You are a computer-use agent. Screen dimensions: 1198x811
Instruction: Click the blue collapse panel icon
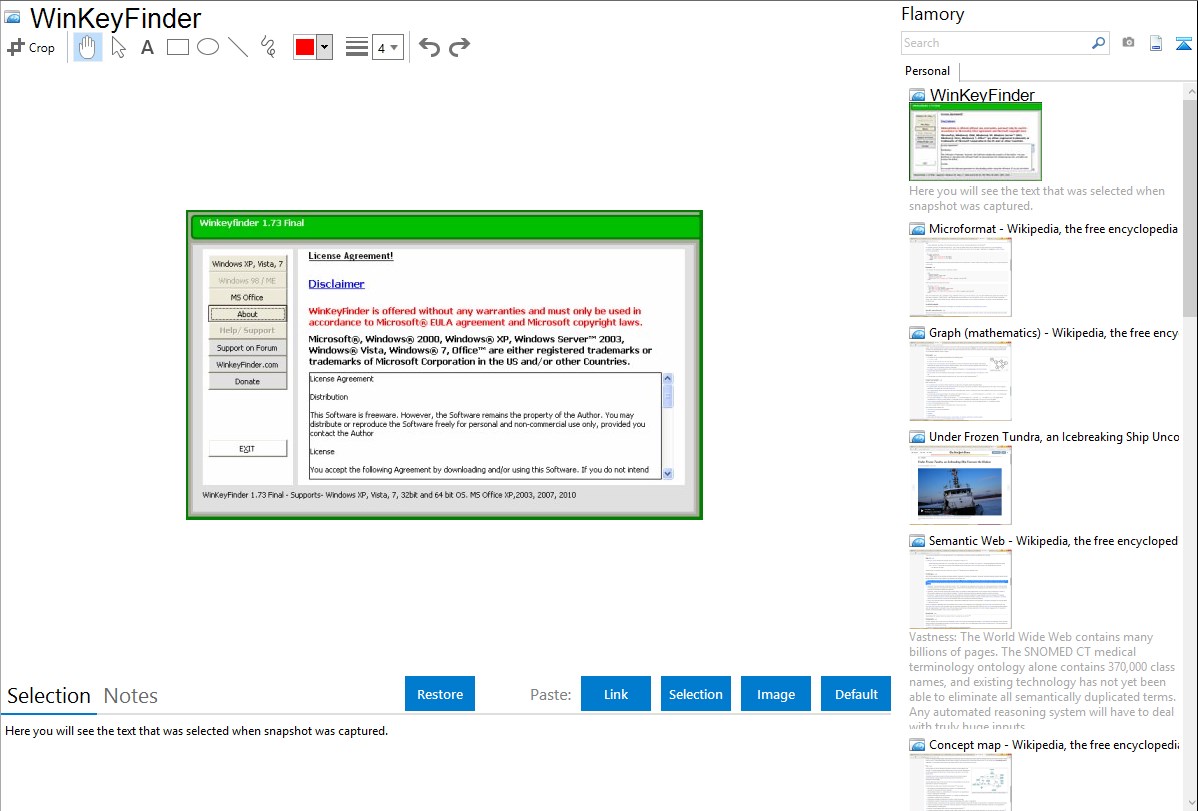1183,43
